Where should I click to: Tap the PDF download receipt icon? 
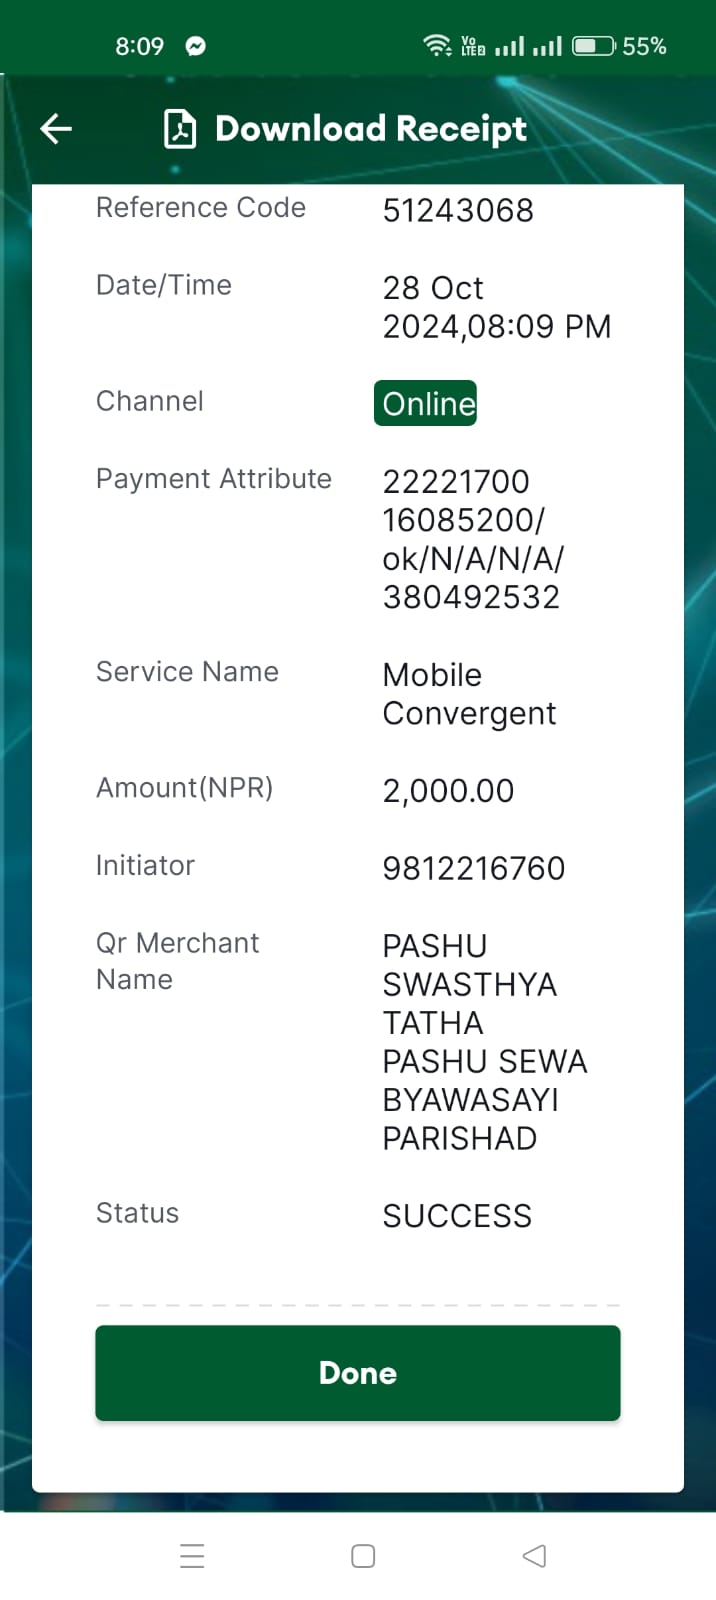180,129
